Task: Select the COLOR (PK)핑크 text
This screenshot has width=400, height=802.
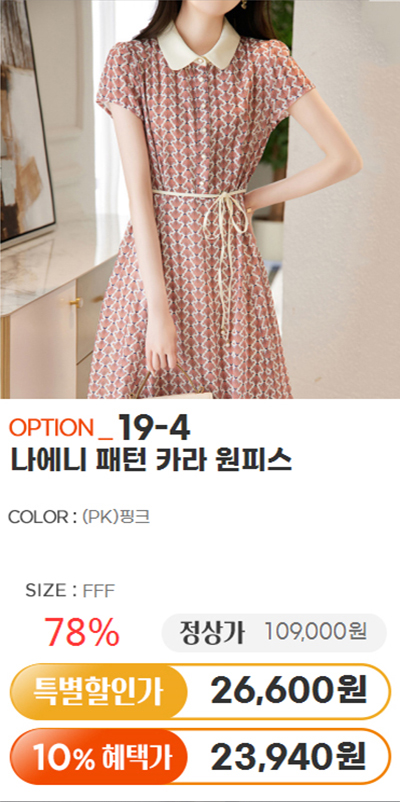Action: (79, 517)
